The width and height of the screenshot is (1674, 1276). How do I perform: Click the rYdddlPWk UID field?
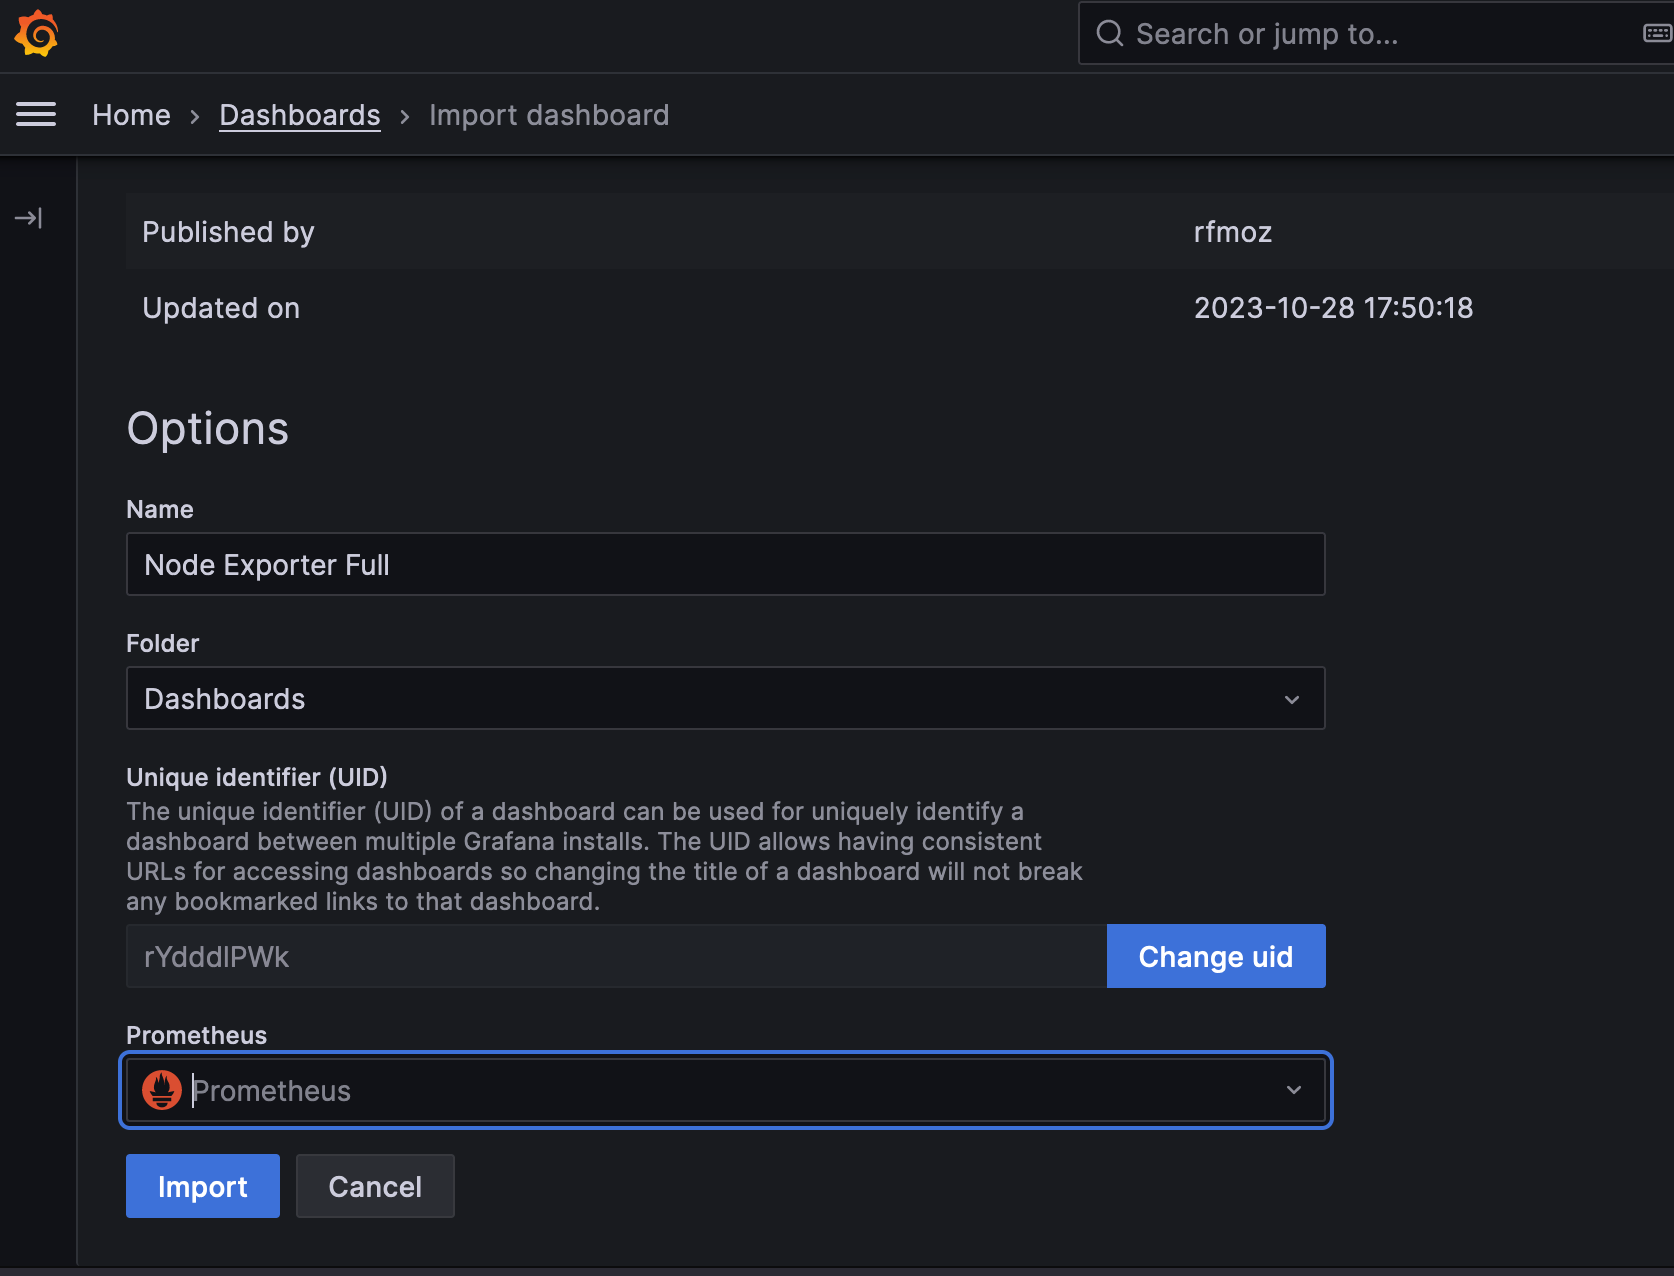click(x=615, y=957)
